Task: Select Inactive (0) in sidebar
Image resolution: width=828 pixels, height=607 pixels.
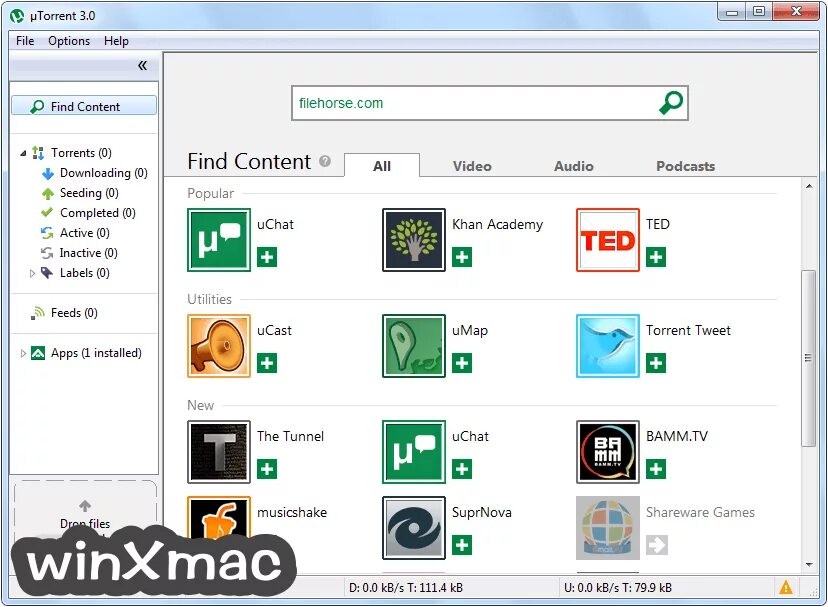Action: click(x=89, y=253)
